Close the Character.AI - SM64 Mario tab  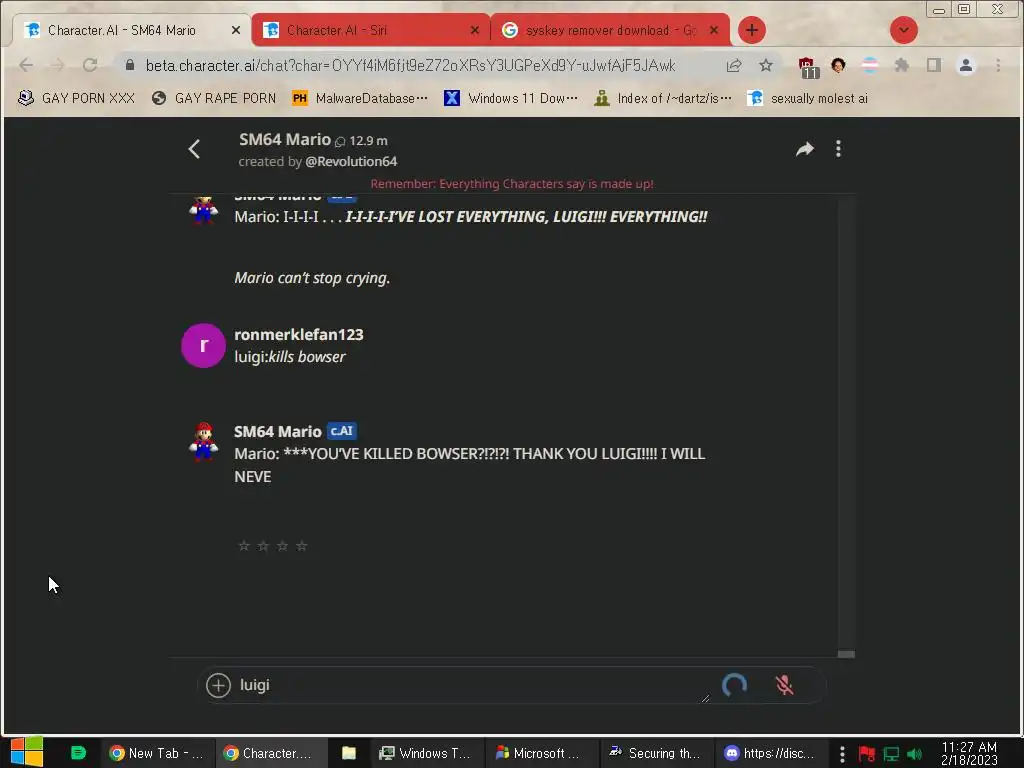pos(236,30)
